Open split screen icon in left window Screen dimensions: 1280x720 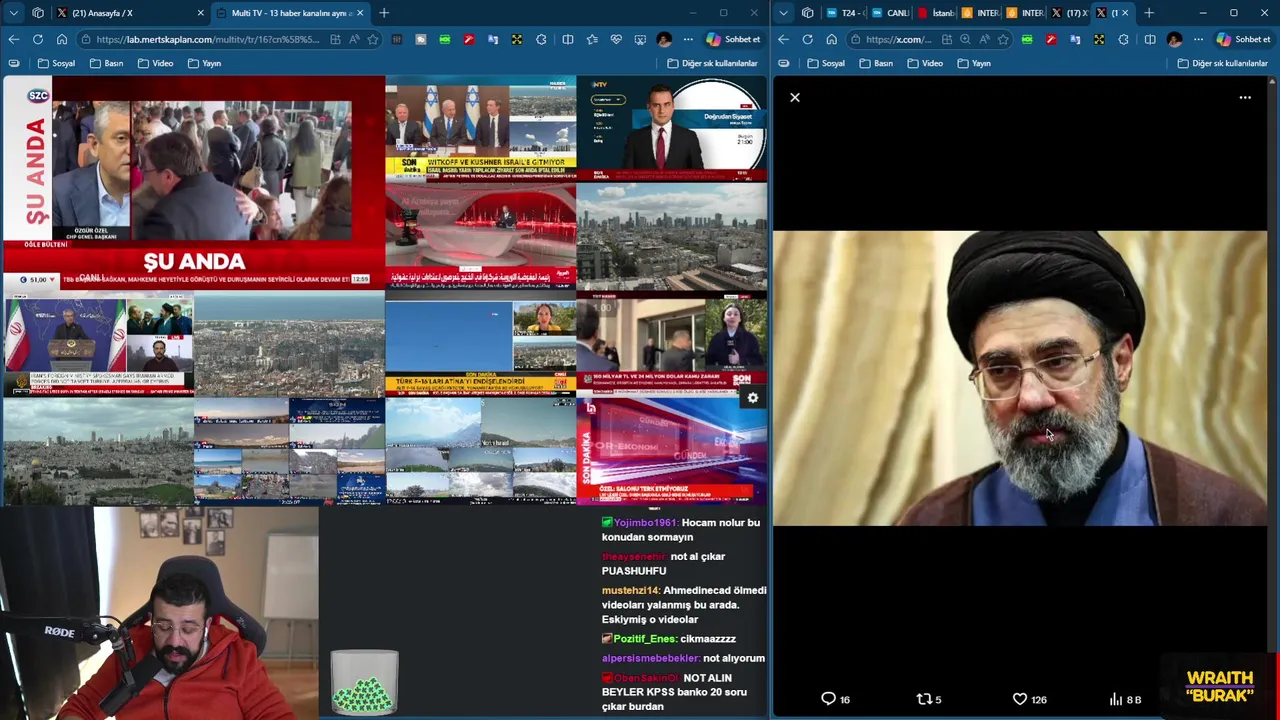(568, 39)
